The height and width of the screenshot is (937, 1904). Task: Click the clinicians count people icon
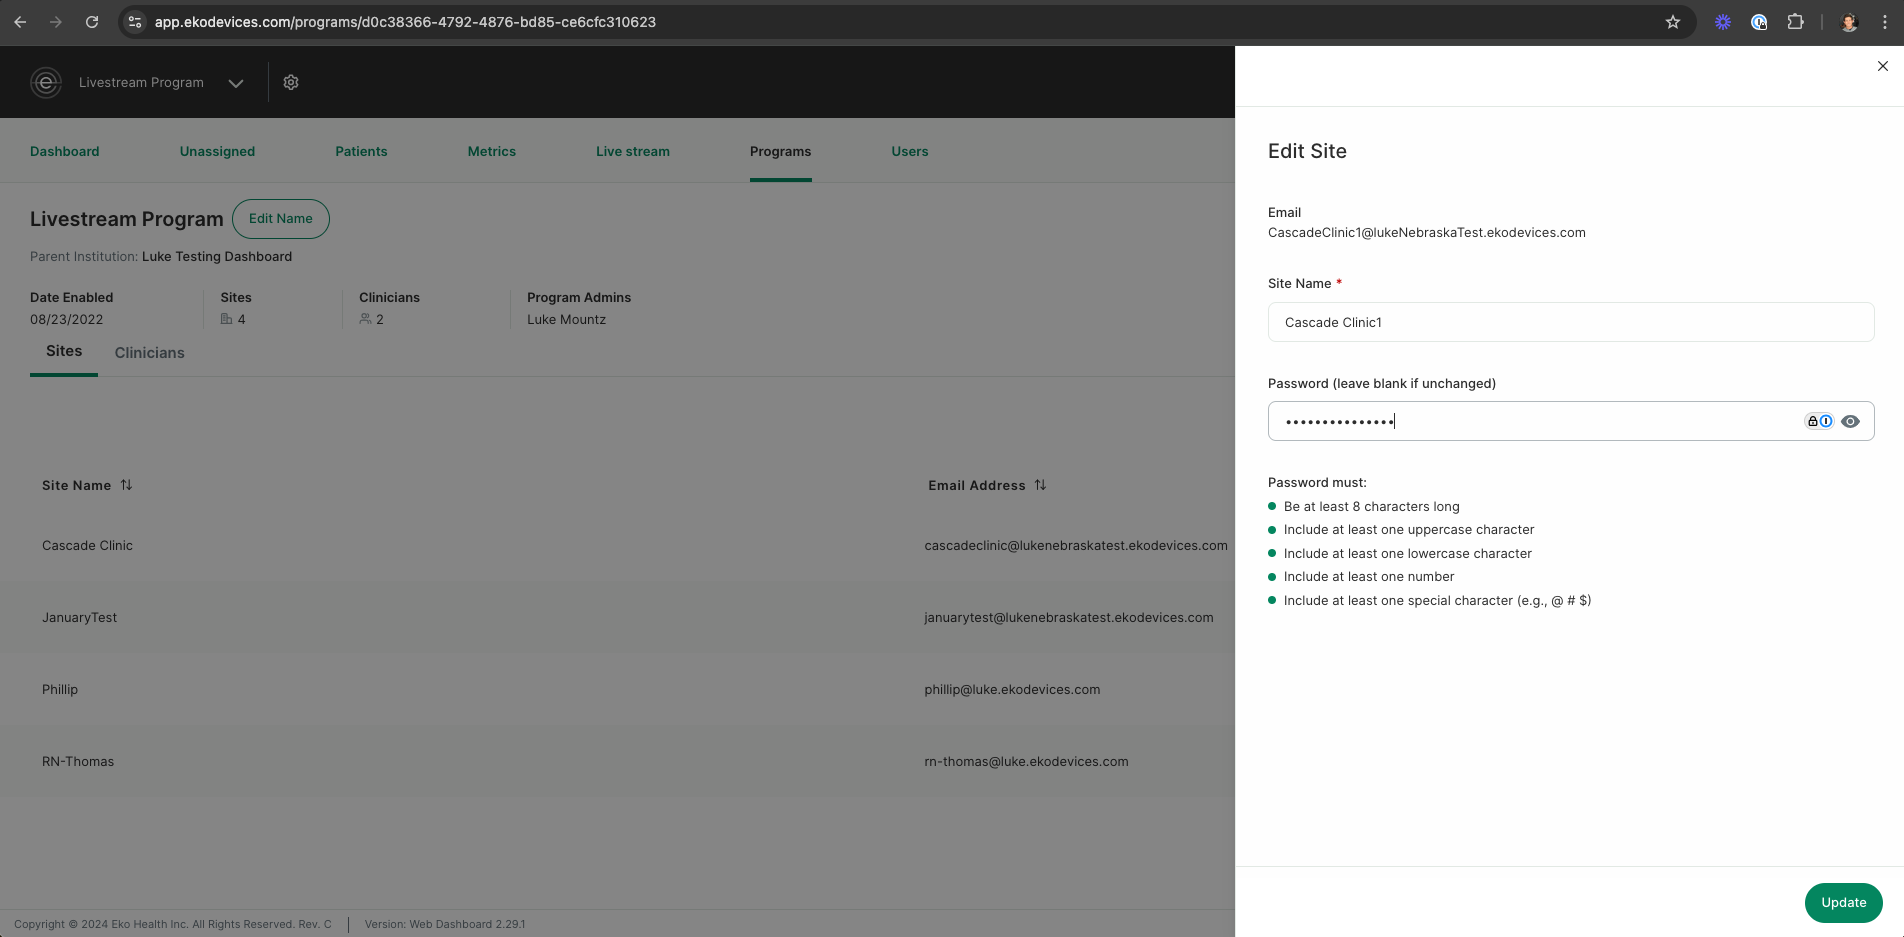[365, 319]
